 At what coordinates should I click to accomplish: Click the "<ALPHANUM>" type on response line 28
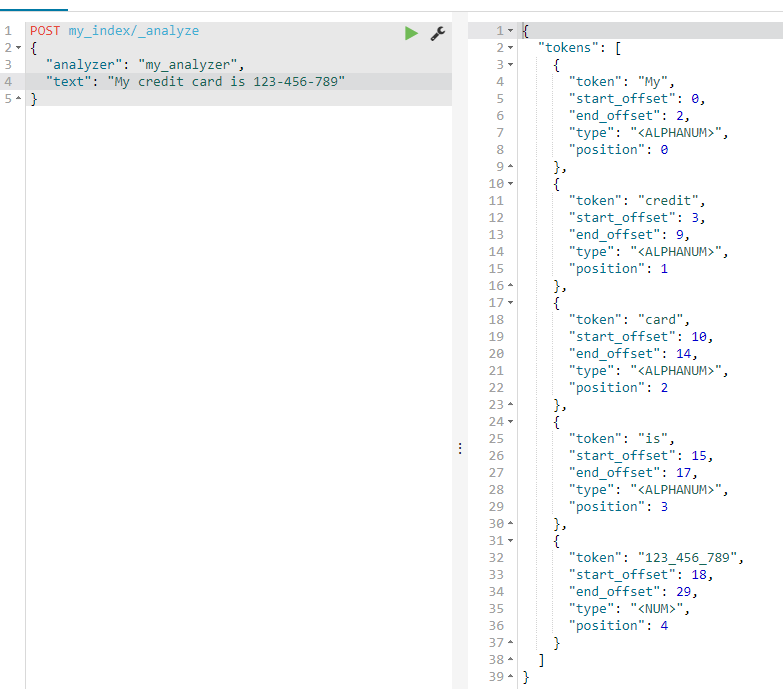(676, 490)
